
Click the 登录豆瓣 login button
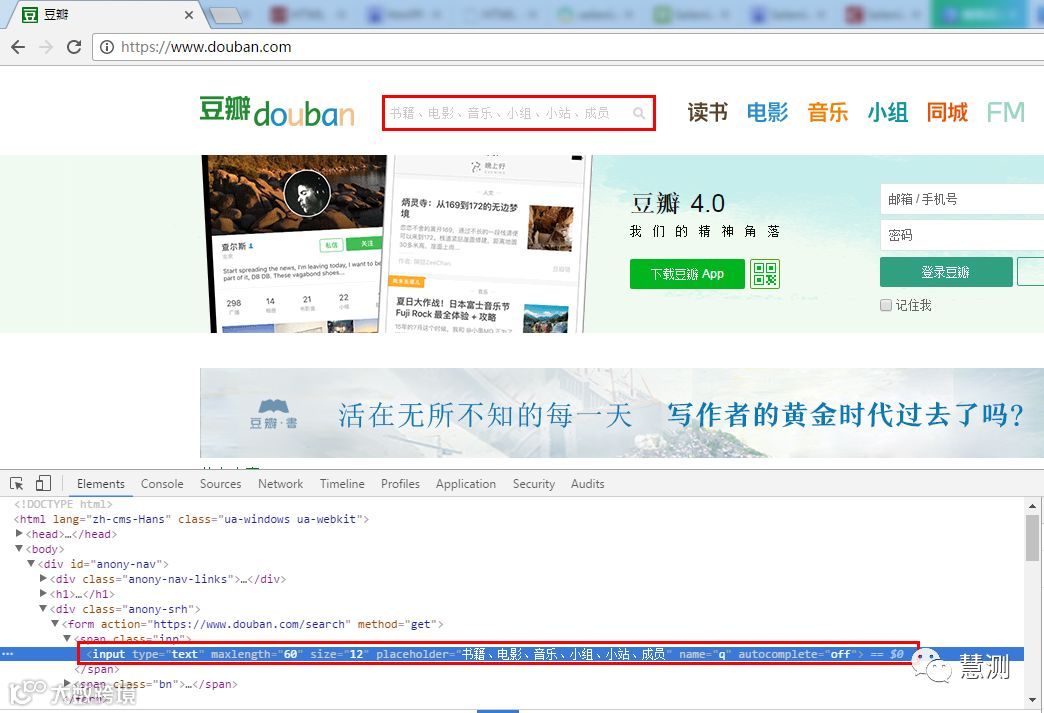(946, 272)
